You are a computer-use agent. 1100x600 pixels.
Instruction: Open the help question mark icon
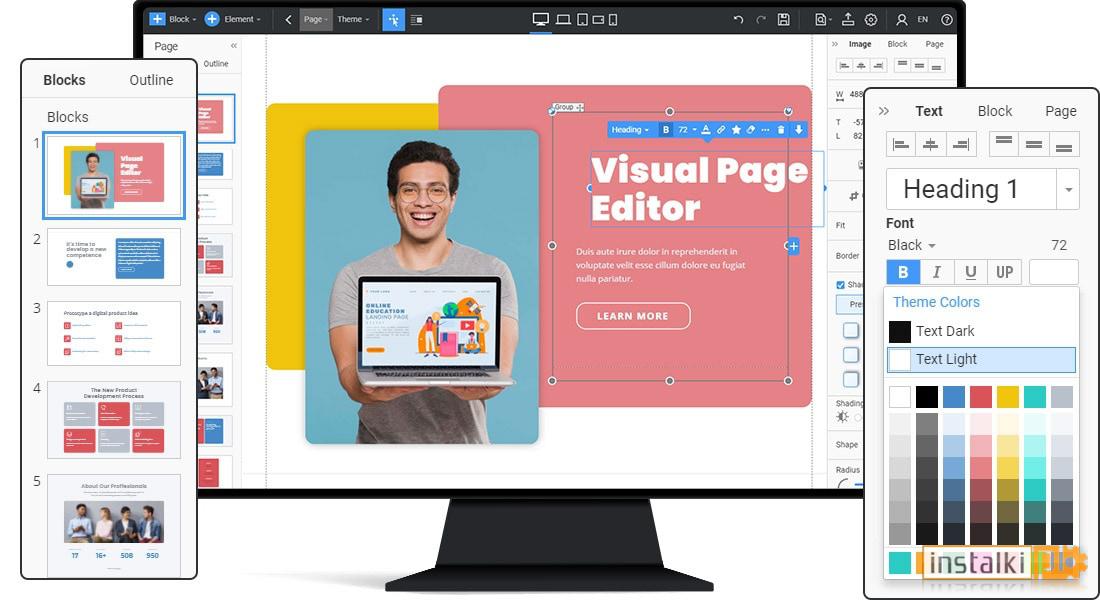click(x=946, y=20)
